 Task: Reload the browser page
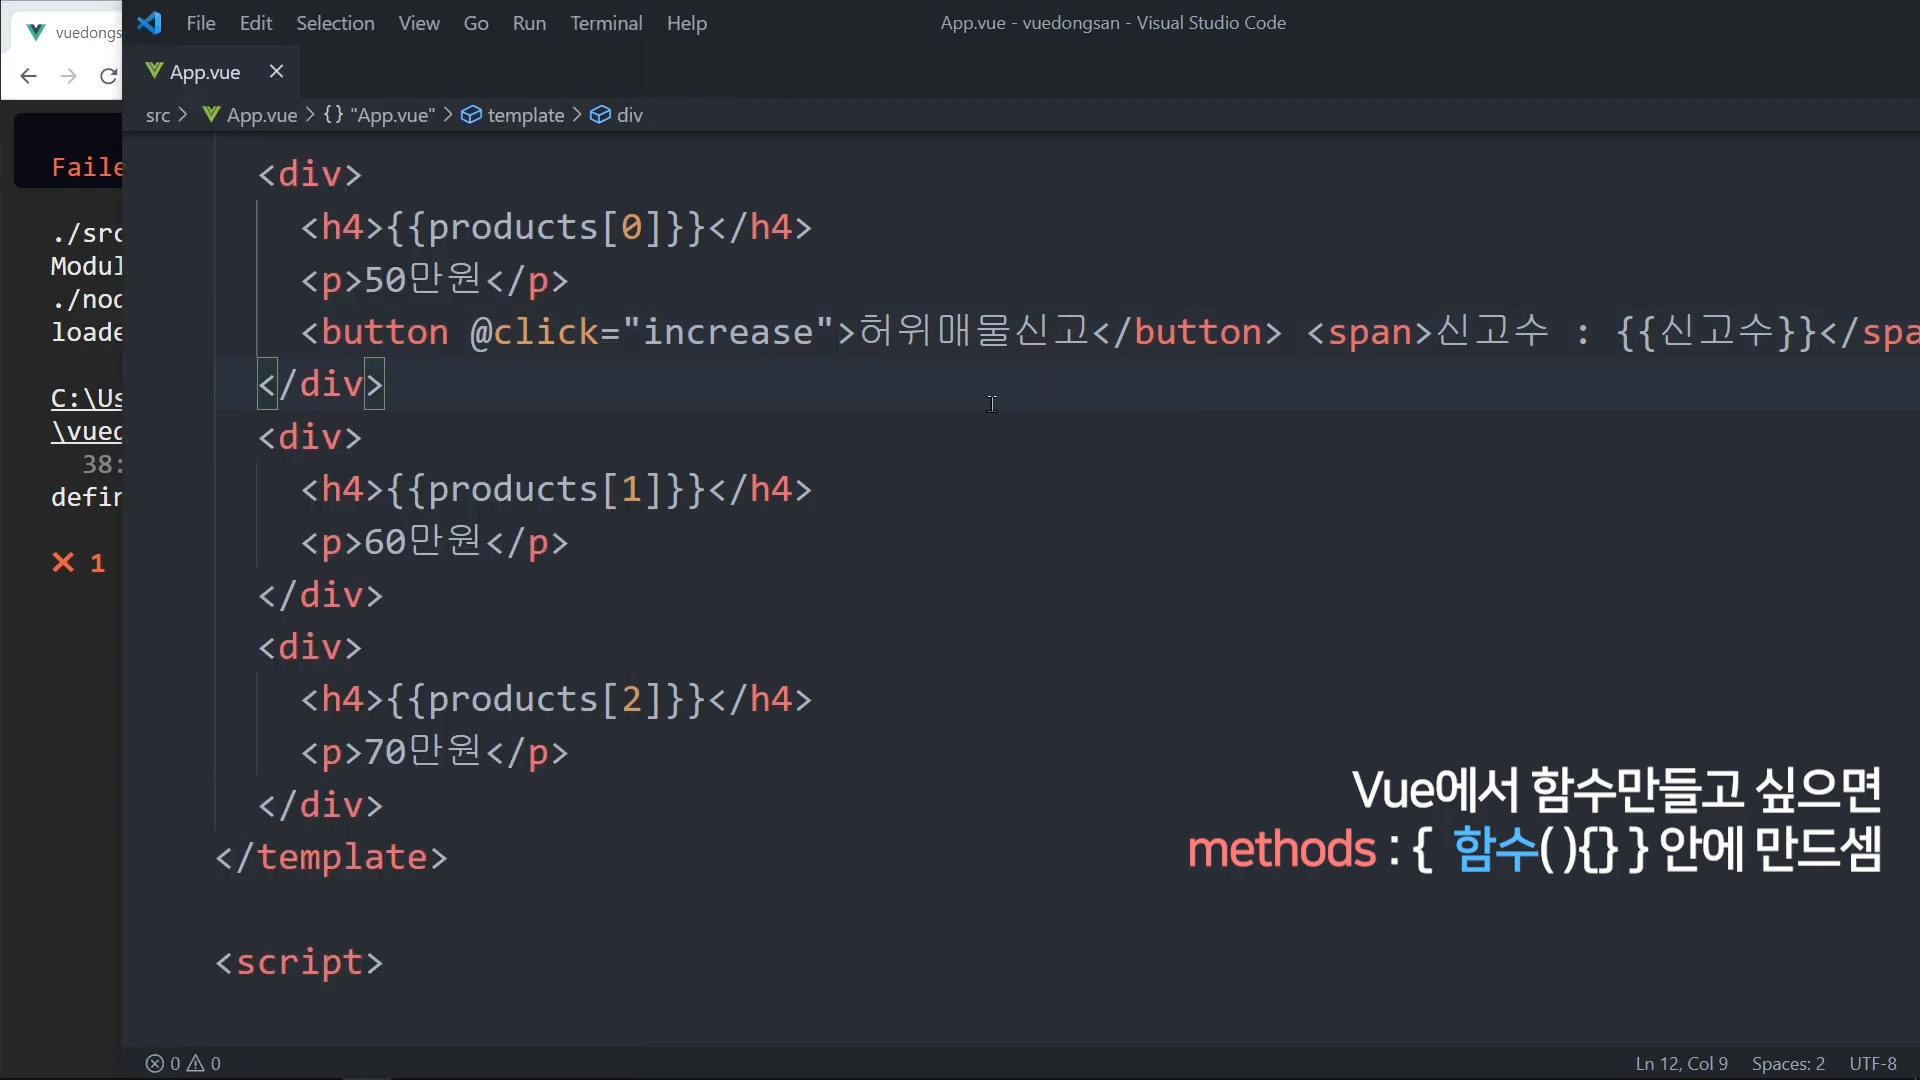tap(108, 76)
